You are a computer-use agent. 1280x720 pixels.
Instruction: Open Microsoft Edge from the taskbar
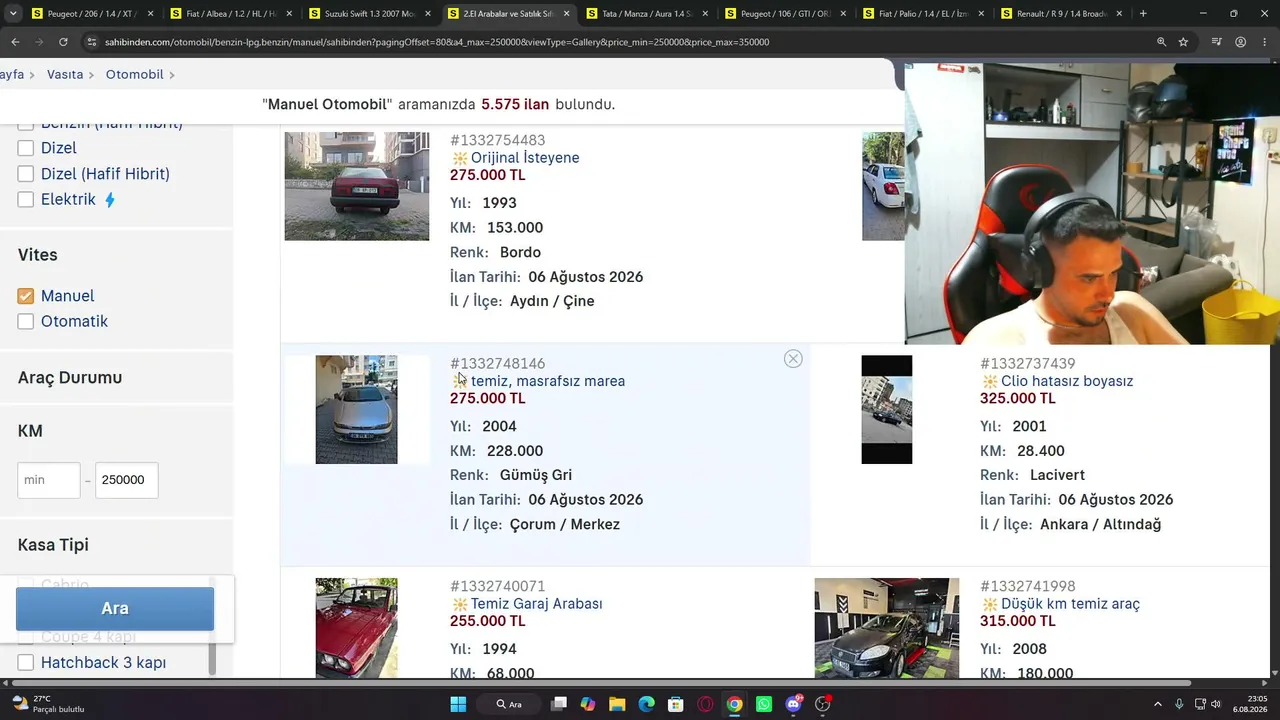click(x=647, y=704)
